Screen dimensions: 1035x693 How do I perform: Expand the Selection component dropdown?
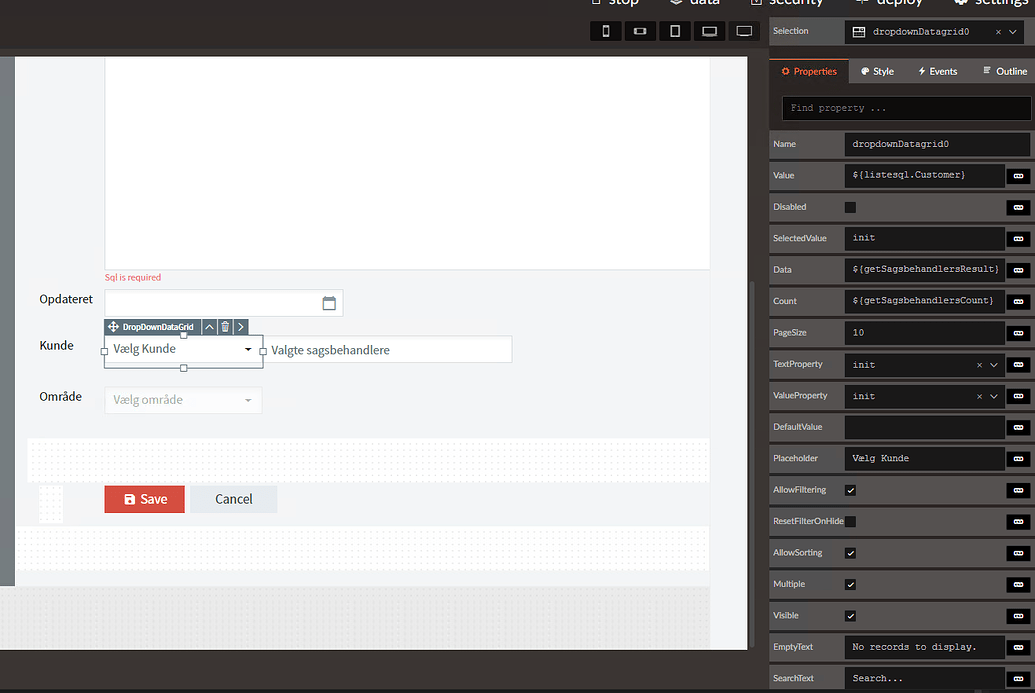1013,32
